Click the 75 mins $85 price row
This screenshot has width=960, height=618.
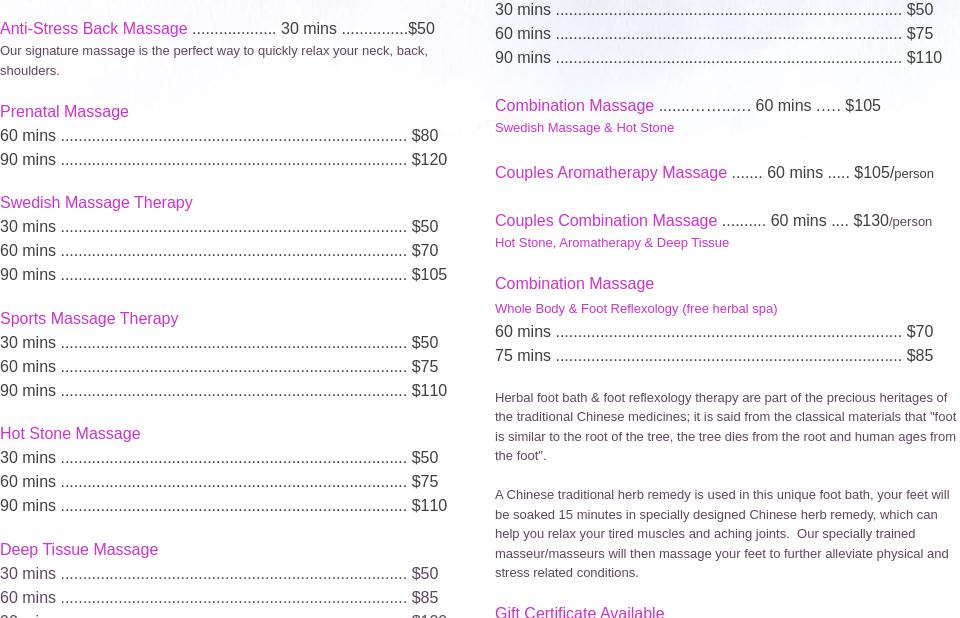coord(713,356)
